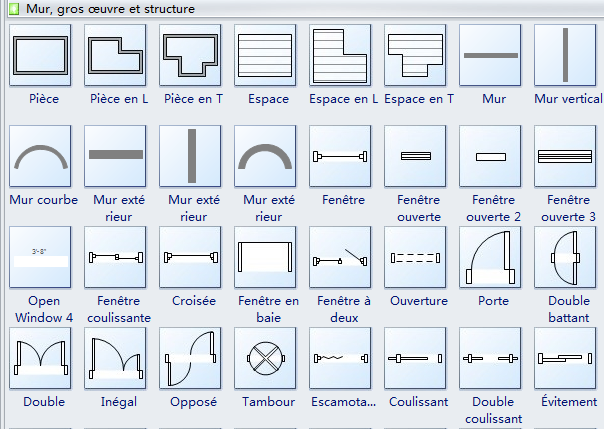Select the vertical Mur extérieur shape

190,156
